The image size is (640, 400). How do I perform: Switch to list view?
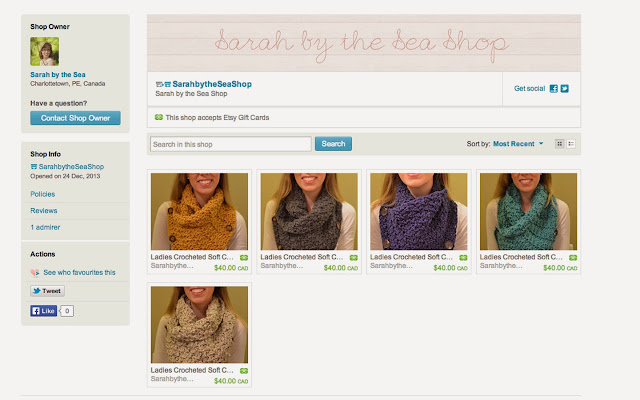(571, 144)
